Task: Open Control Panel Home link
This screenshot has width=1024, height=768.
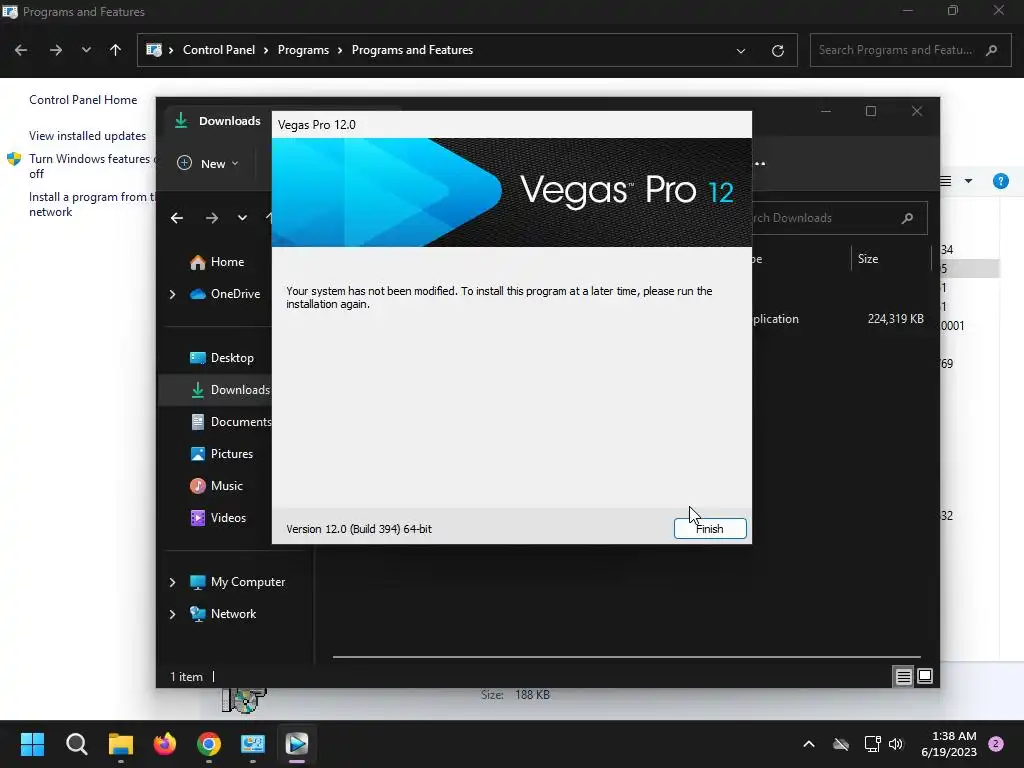Action: (x=83, y=100)
